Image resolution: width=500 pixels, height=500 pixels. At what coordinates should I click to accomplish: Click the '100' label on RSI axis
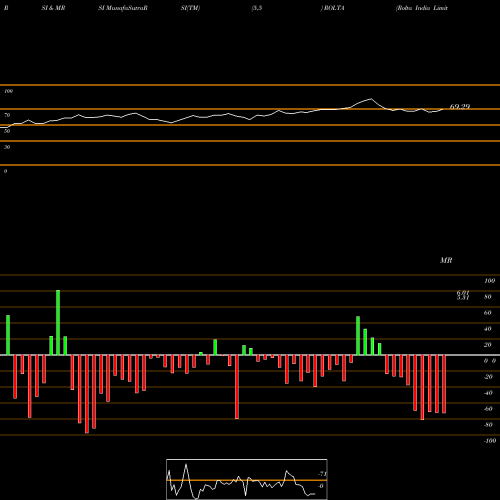(x=9, y=91)
